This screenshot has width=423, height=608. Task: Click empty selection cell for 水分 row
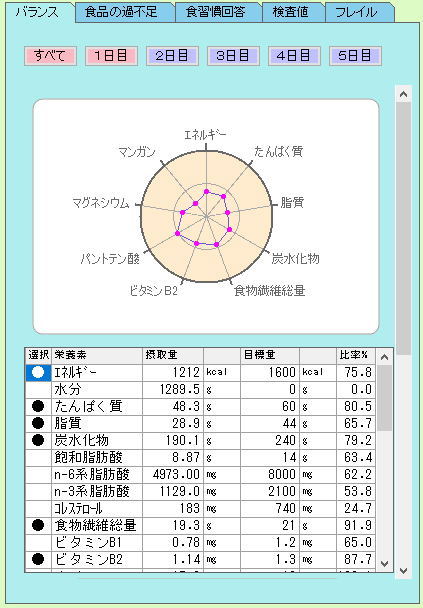[38, 389]
